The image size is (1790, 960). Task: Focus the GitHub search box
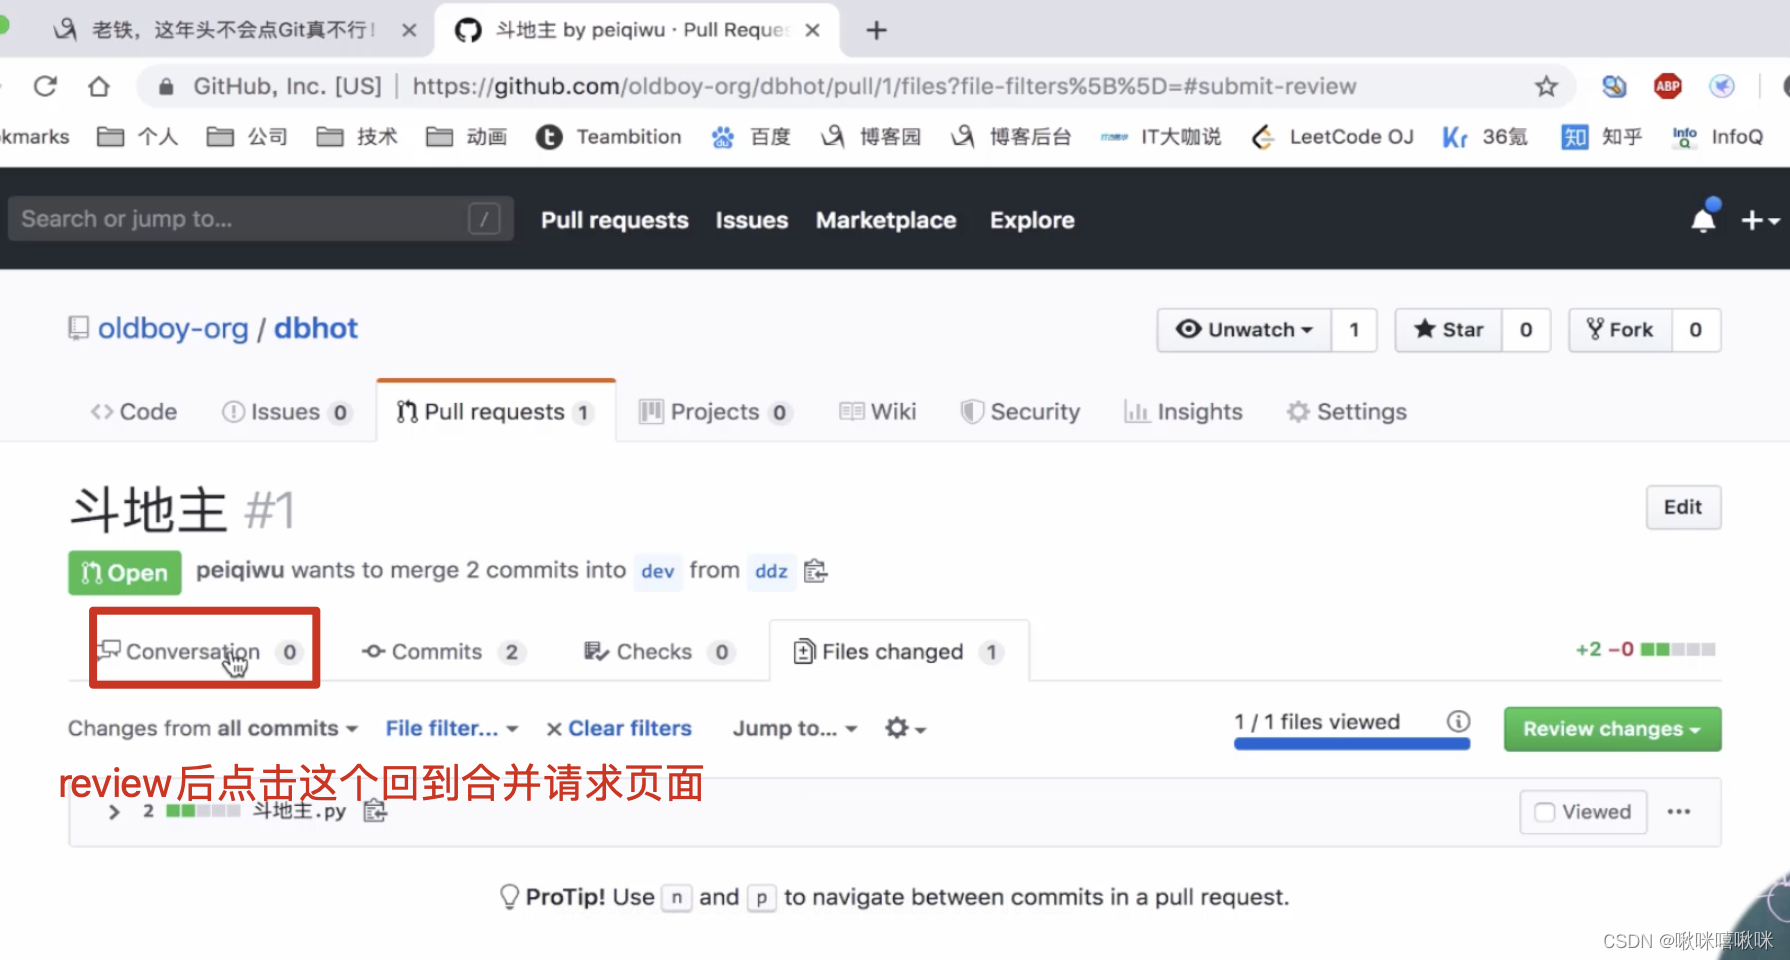pos(261,219)
